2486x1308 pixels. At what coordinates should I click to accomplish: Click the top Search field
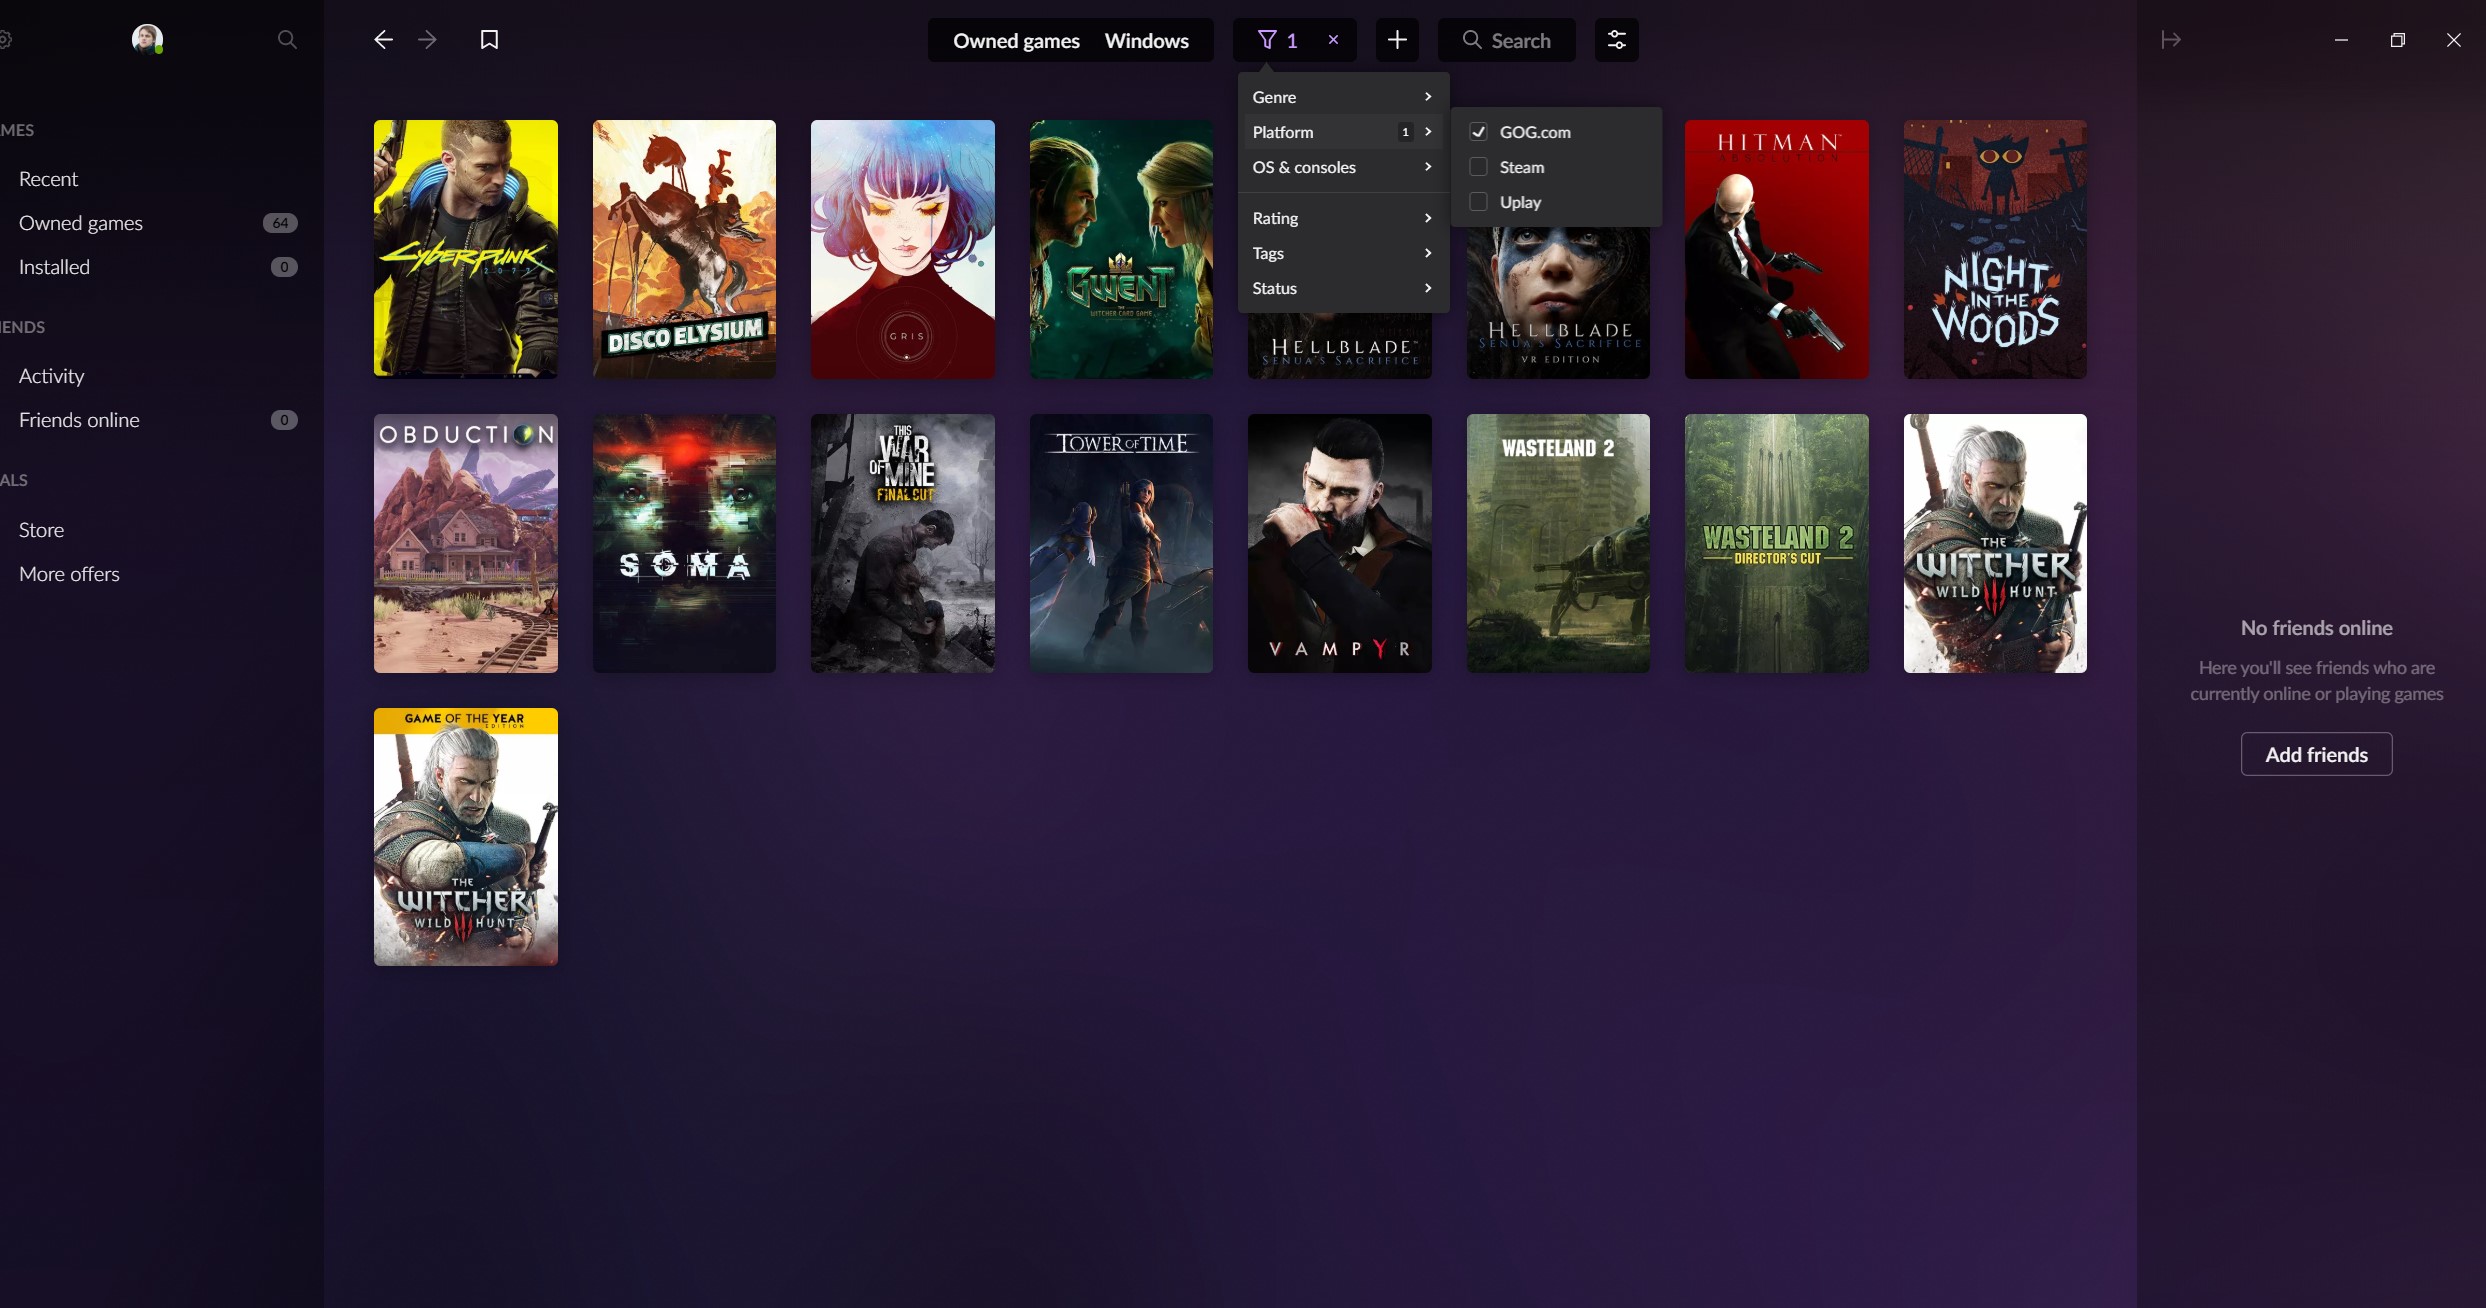pos(1506,40)
